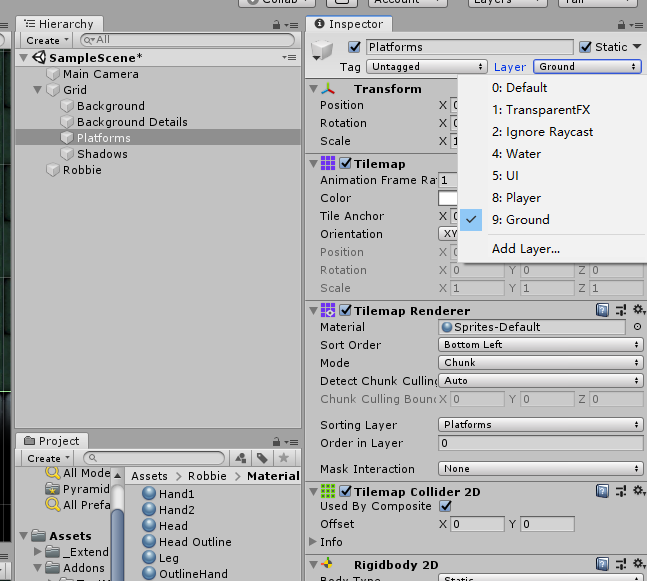The height and width of the screenshot is (581, 647).
Task: Open the Tilemap Renderer help icon
Action: click(x=602, y=310)
